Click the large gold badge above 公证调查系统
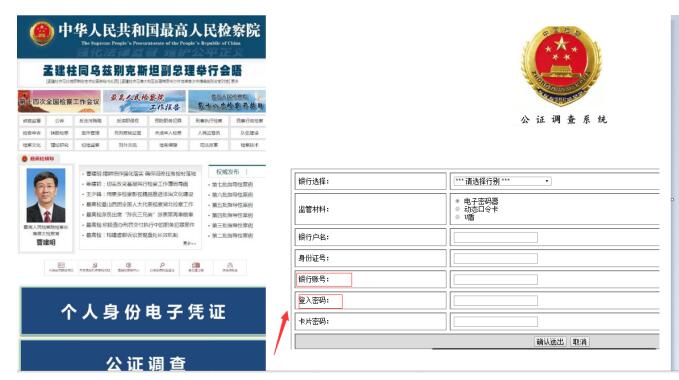This screenshot has width=679, height=380. [x=561, y=65]
